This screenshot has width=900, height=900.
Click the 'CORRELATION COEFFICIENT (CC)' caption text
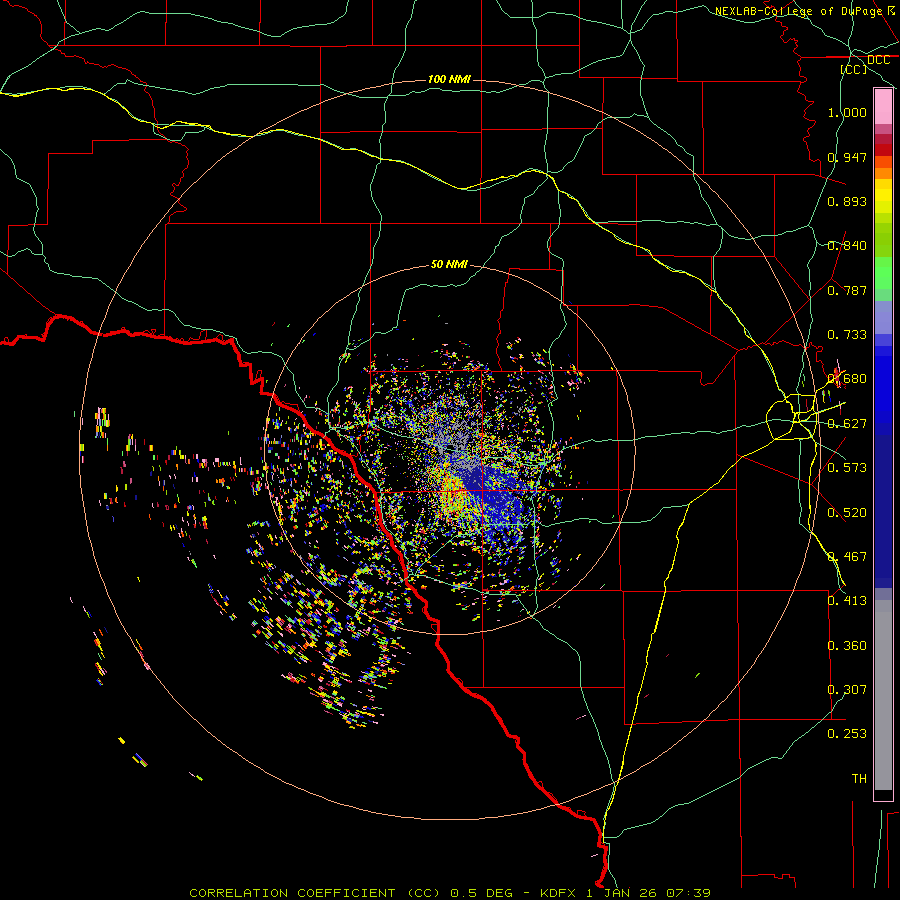pyautogui.click(x=315, y=893)
